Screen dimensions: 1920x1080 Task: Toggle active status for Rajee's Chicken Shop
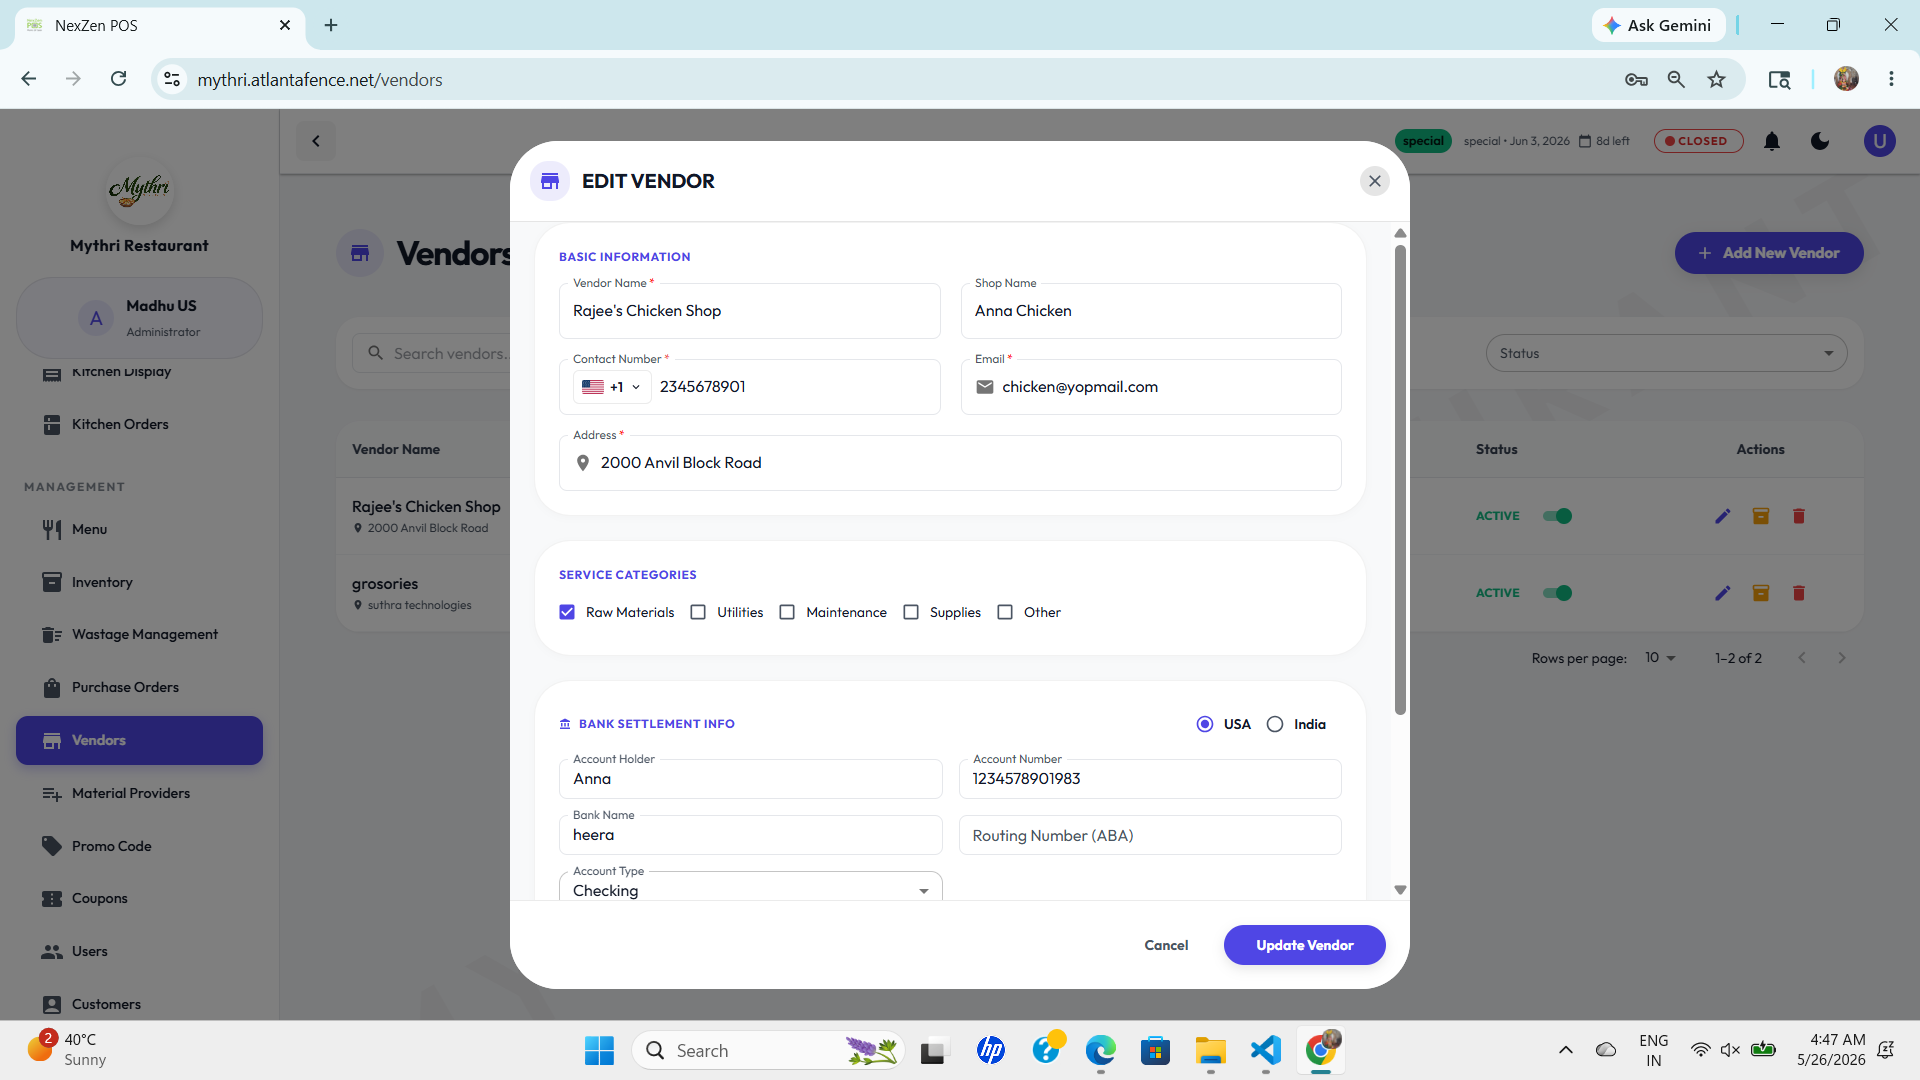(x=1557, y=516)
